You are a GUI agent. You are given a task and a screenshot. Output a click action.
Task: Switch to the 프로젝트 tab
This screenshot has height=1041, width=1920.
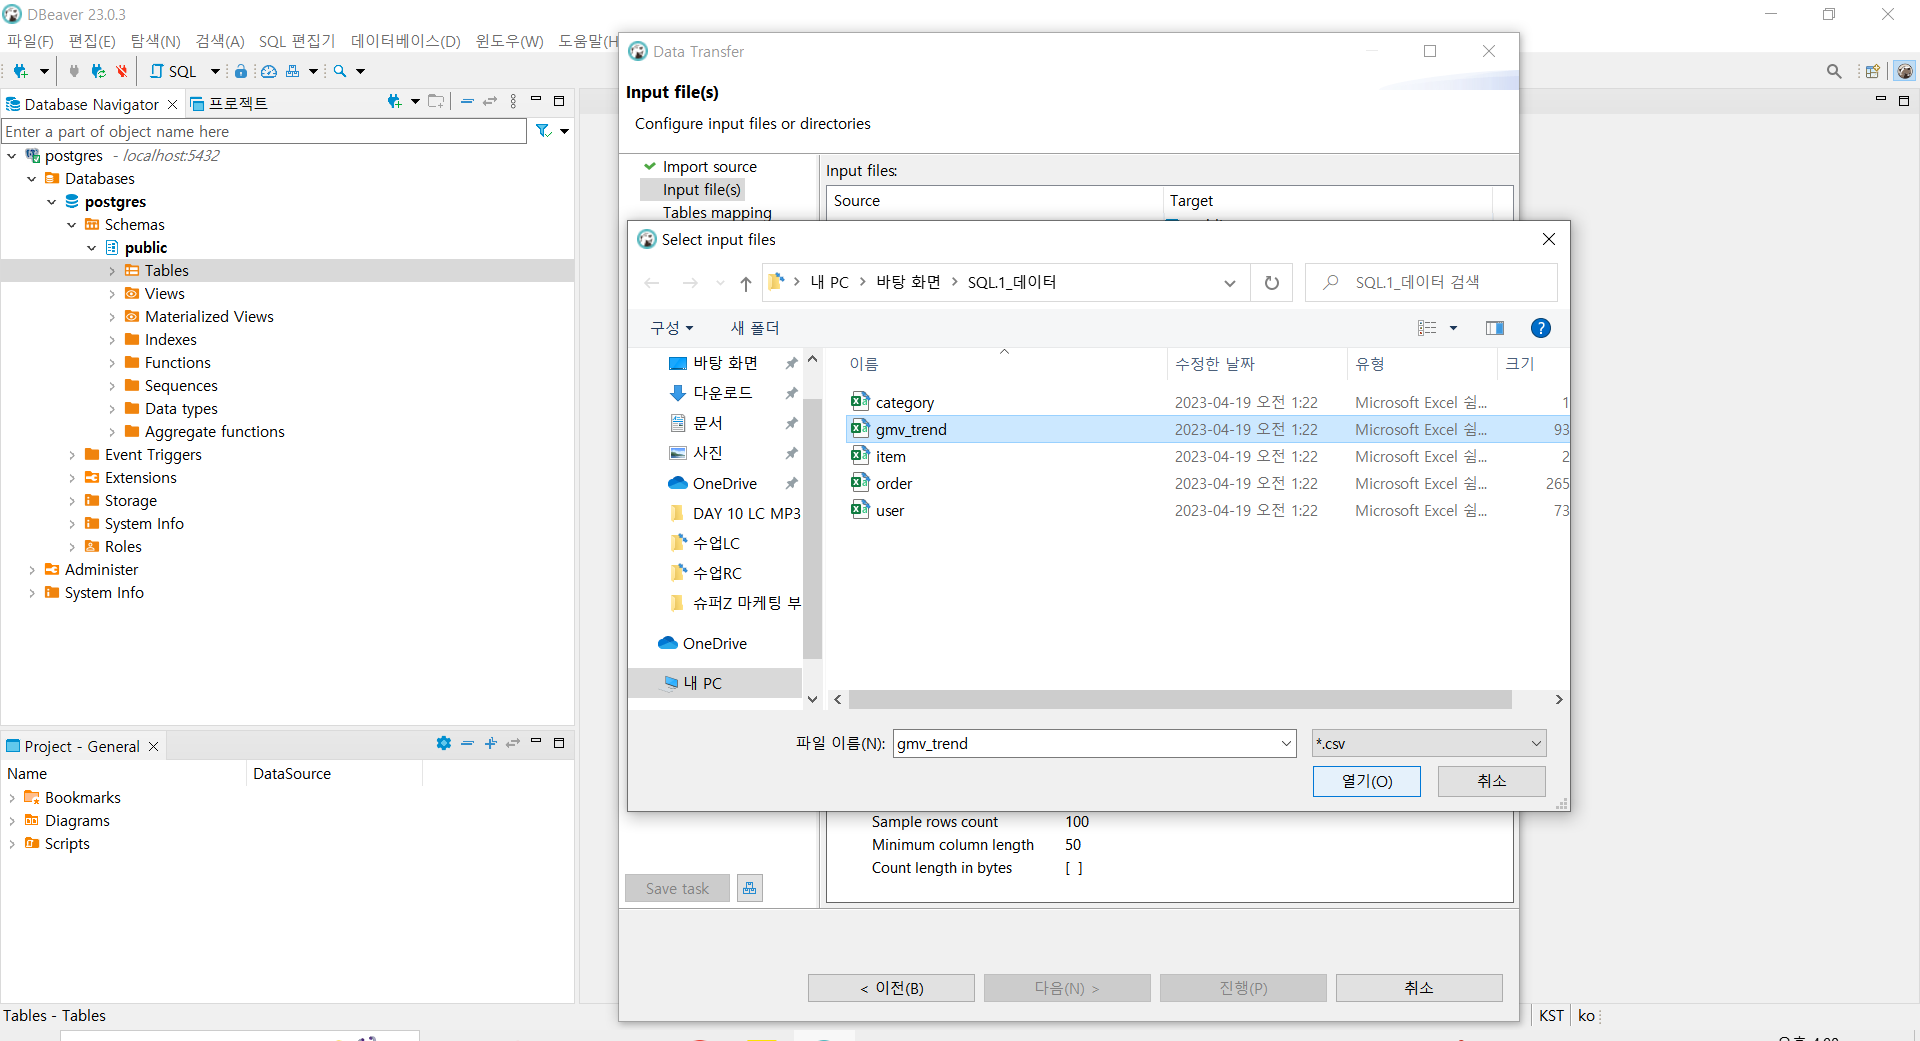click(x=229, y=104)
